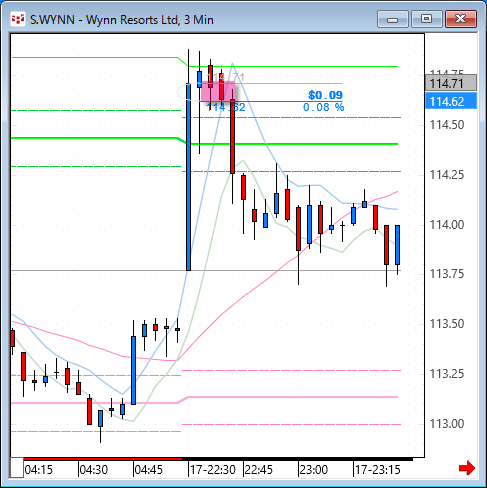Click the 22:45 time axis label
Viewport: 487px width, 488px height.
point(259,470)
